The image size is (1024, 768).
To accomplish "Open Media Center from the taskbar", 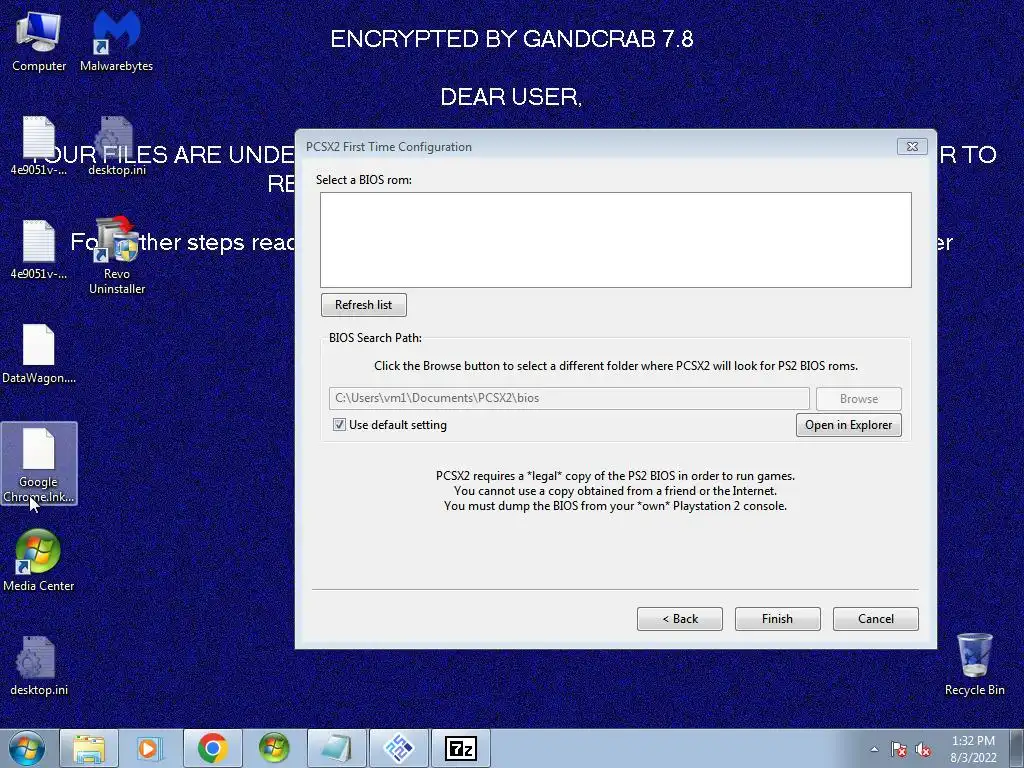I will click(x=274, y=748).
